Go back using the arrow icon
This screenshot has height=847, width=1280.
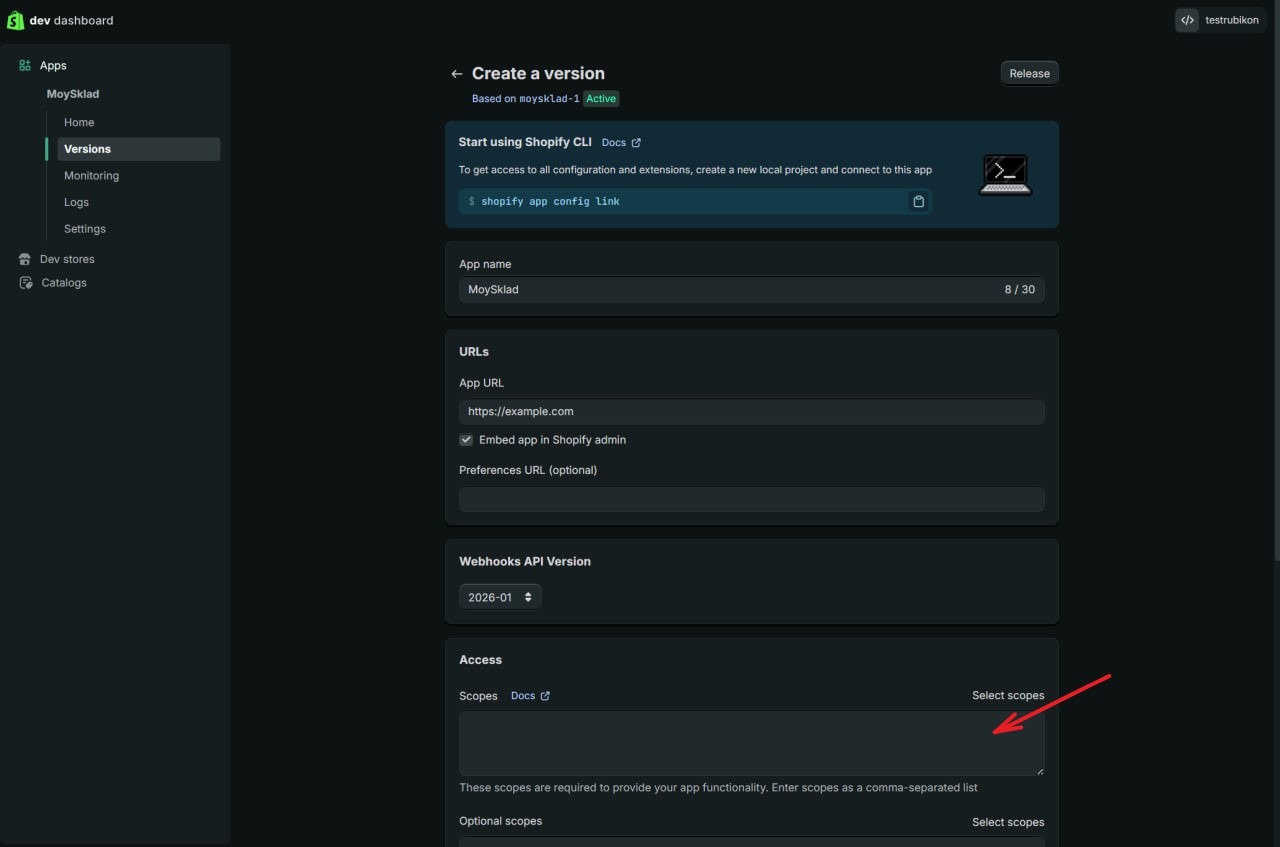tap(457, 74)
